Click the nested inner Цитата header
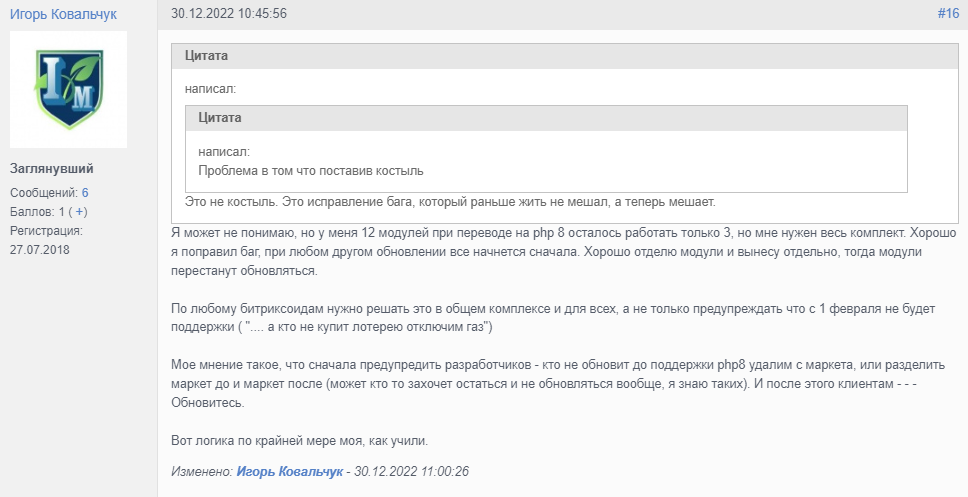This screenshot has width=968, height=497. (x=546, y=118)
